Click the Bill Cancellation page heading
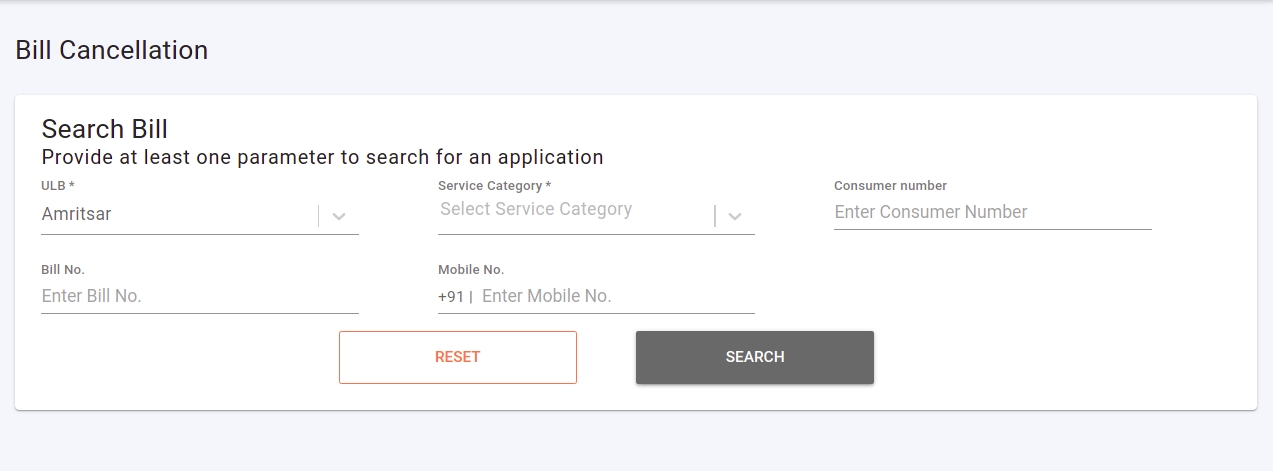 [x=112, y=50]
